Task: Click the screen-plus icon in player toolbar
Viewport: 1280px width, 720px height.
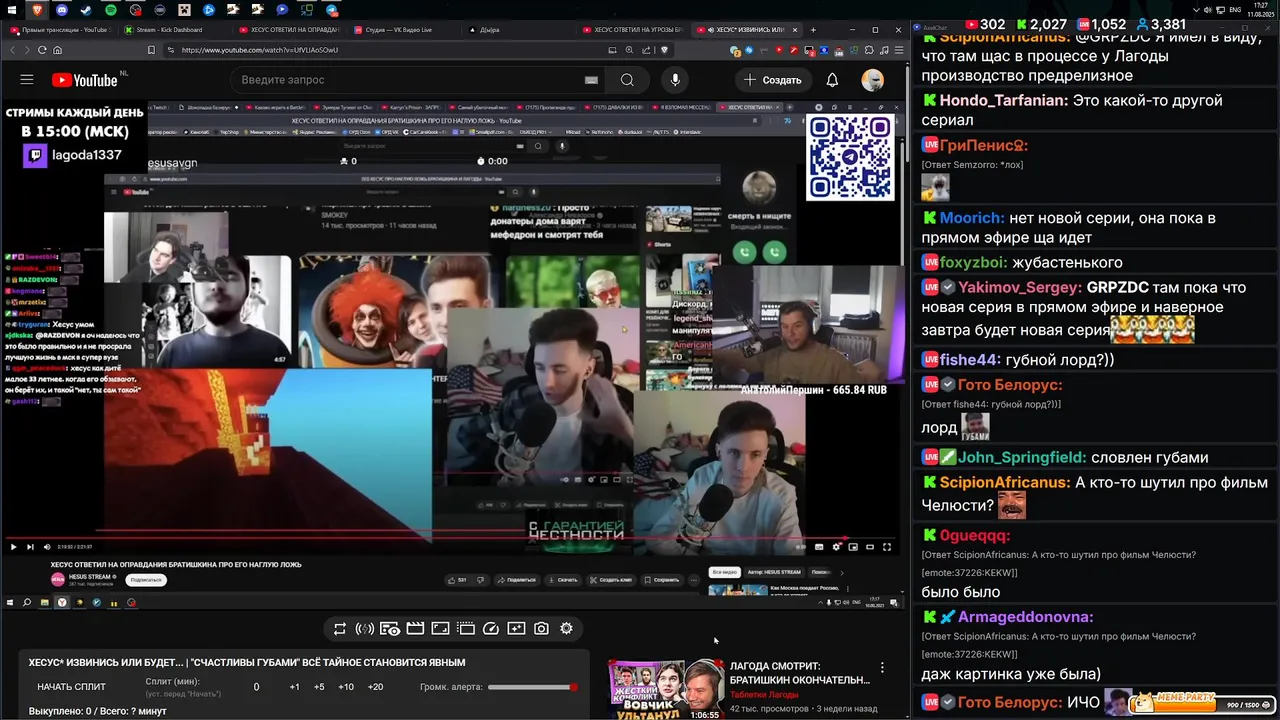Action: tap(516, 629)
